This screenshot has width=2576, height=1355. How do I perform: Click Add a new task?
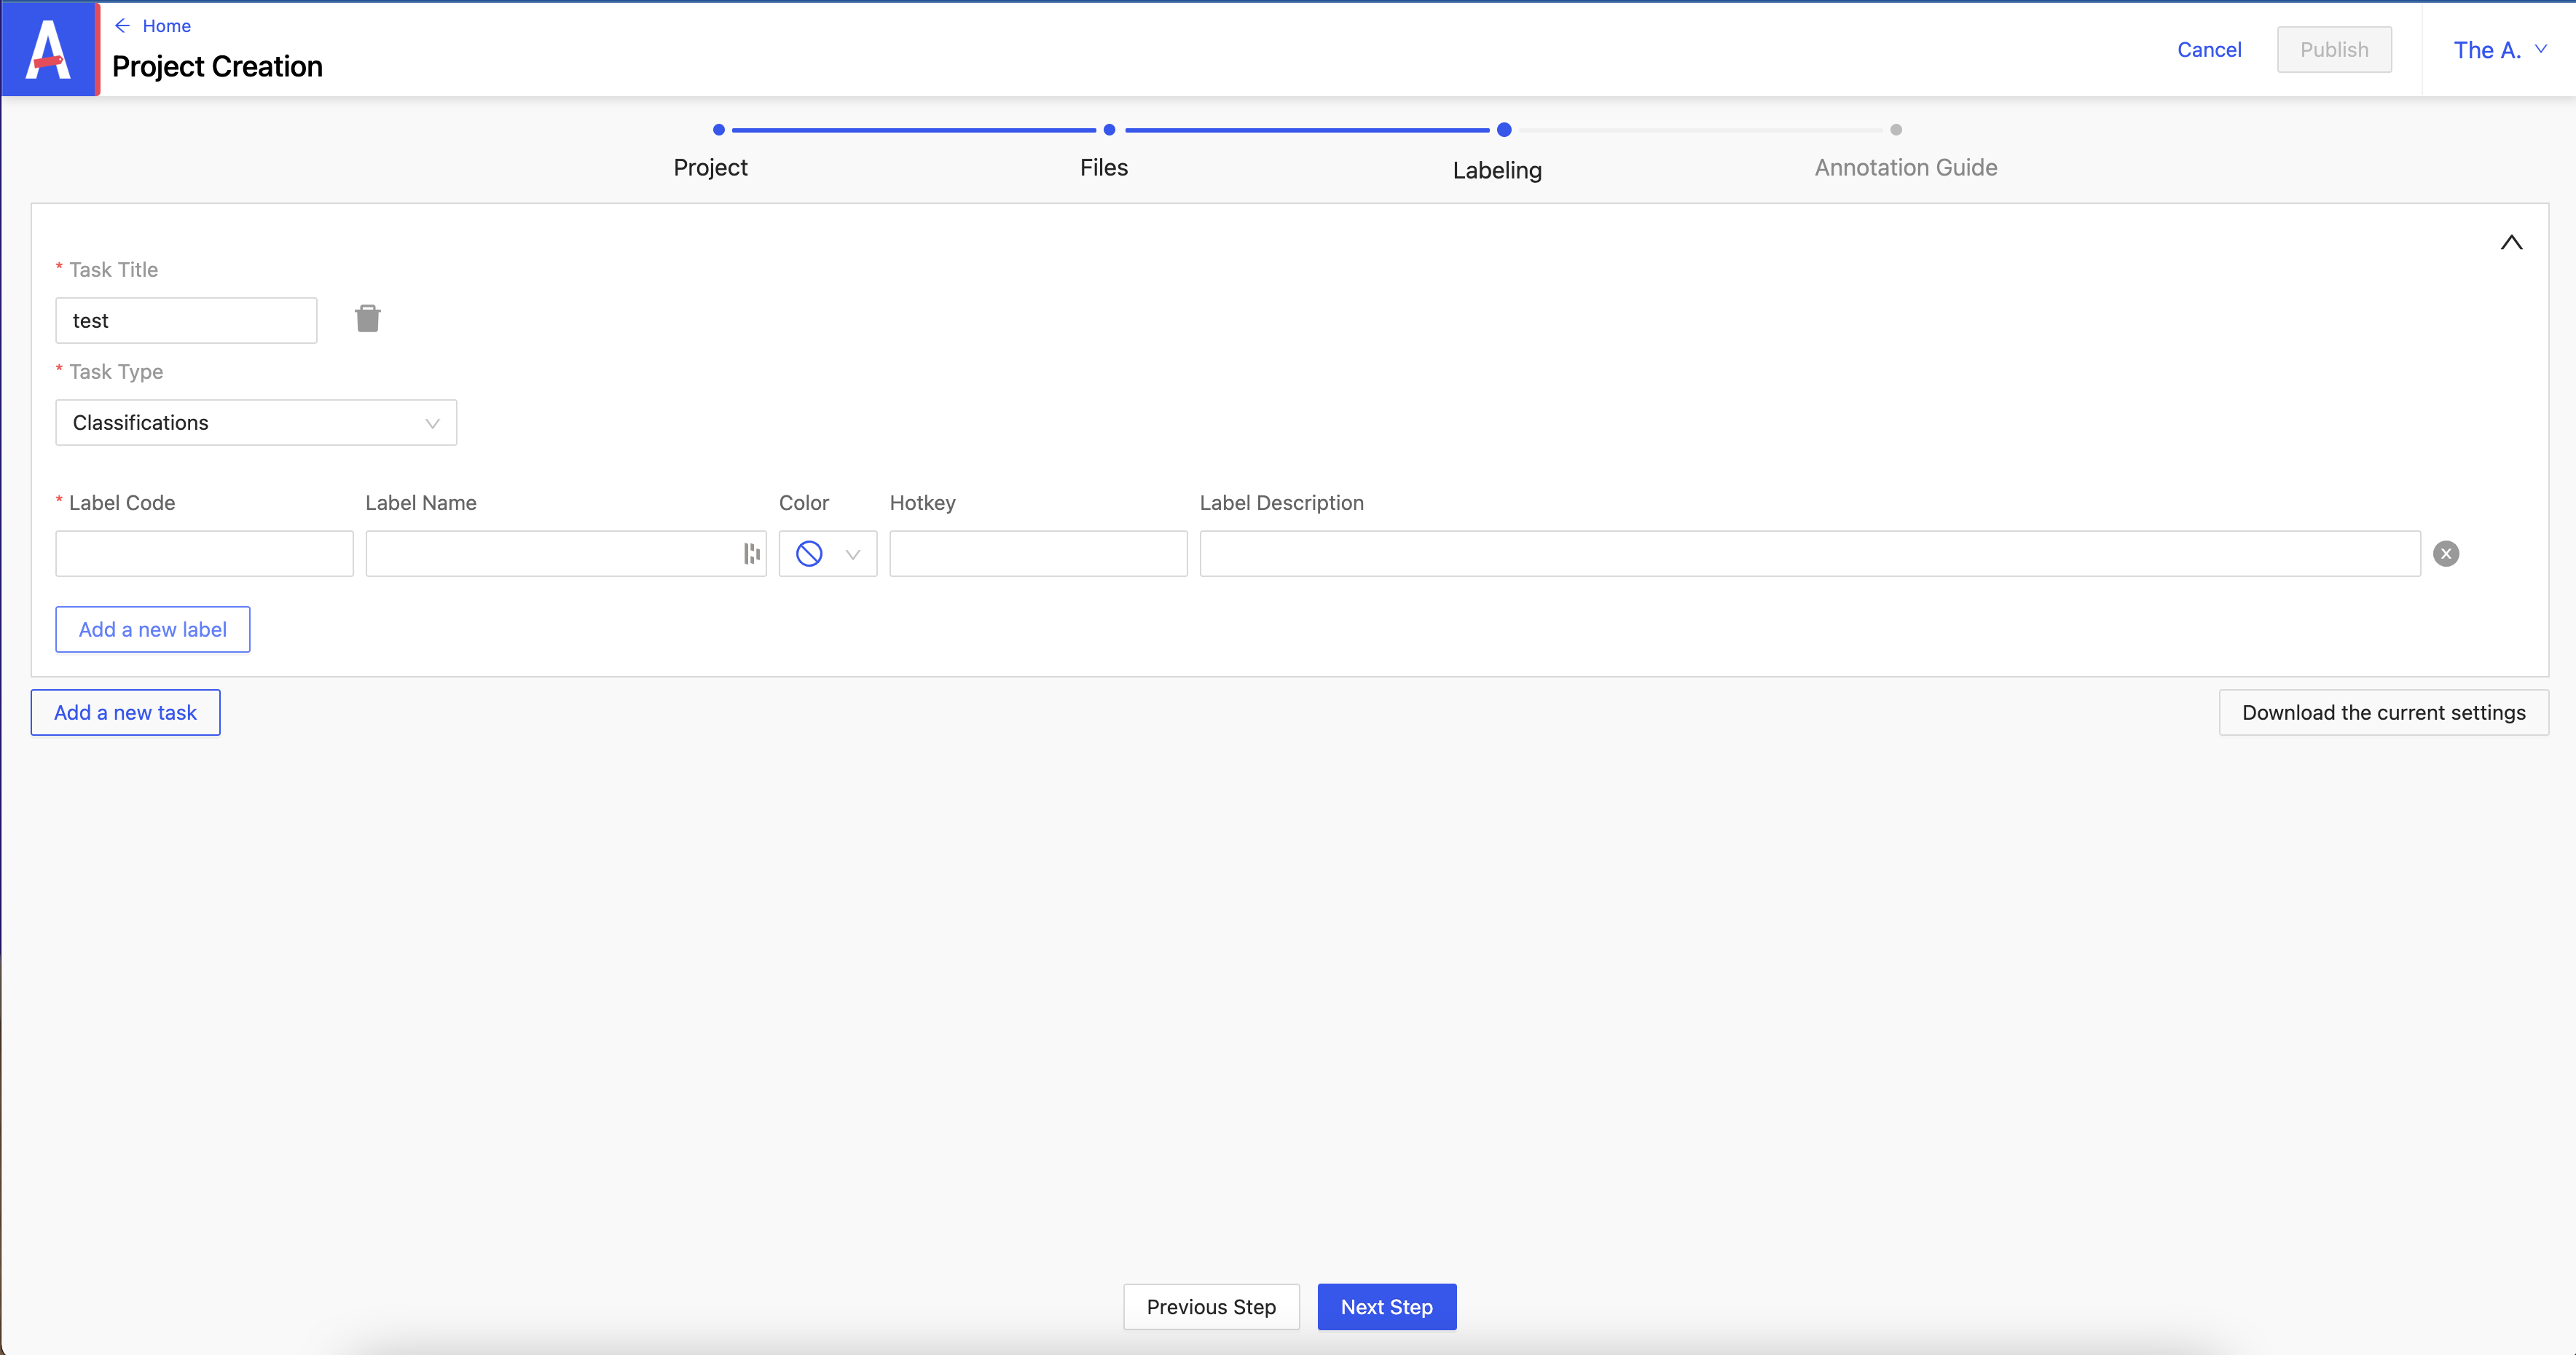(125, 713)
